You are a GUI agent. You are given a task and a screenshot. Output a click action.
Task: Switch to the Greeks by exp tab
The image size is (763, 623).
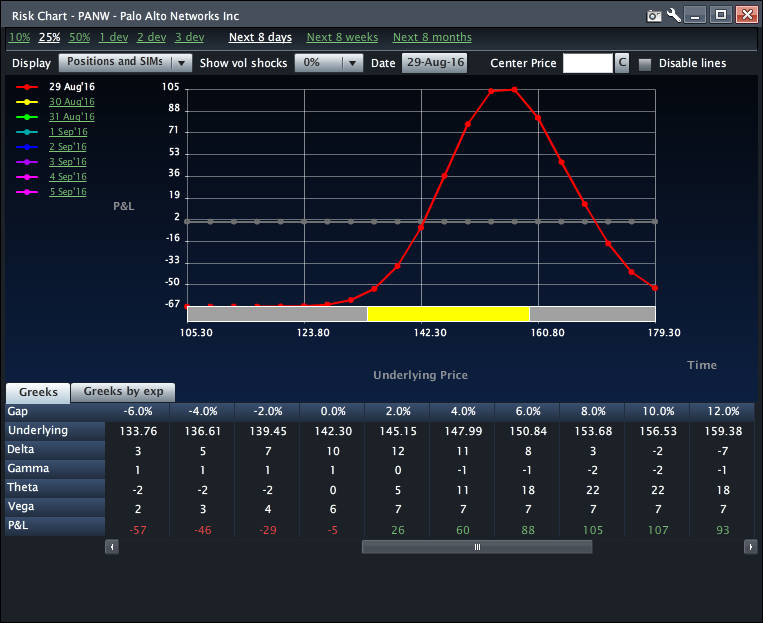(x=123, y=392)
